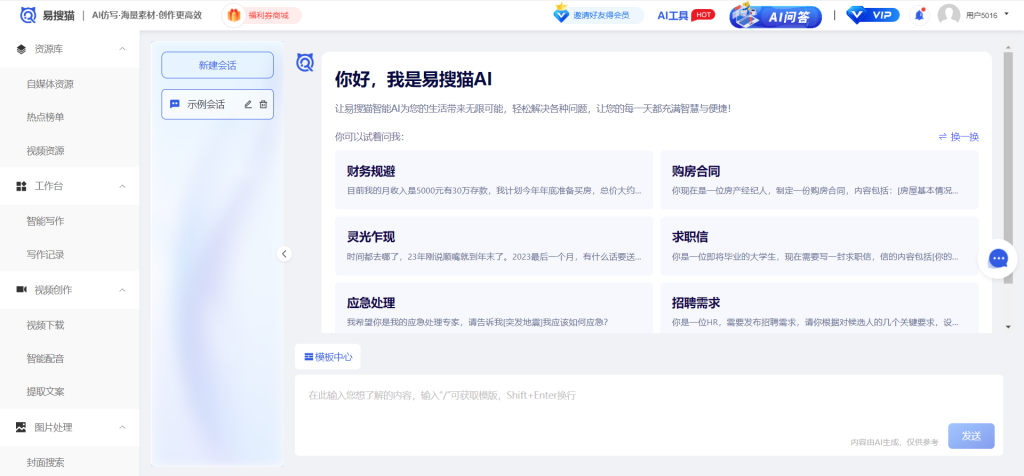1024x476 pixels.
Task: Open the blue floating chat support icon
Action: (x=997, y=259)
